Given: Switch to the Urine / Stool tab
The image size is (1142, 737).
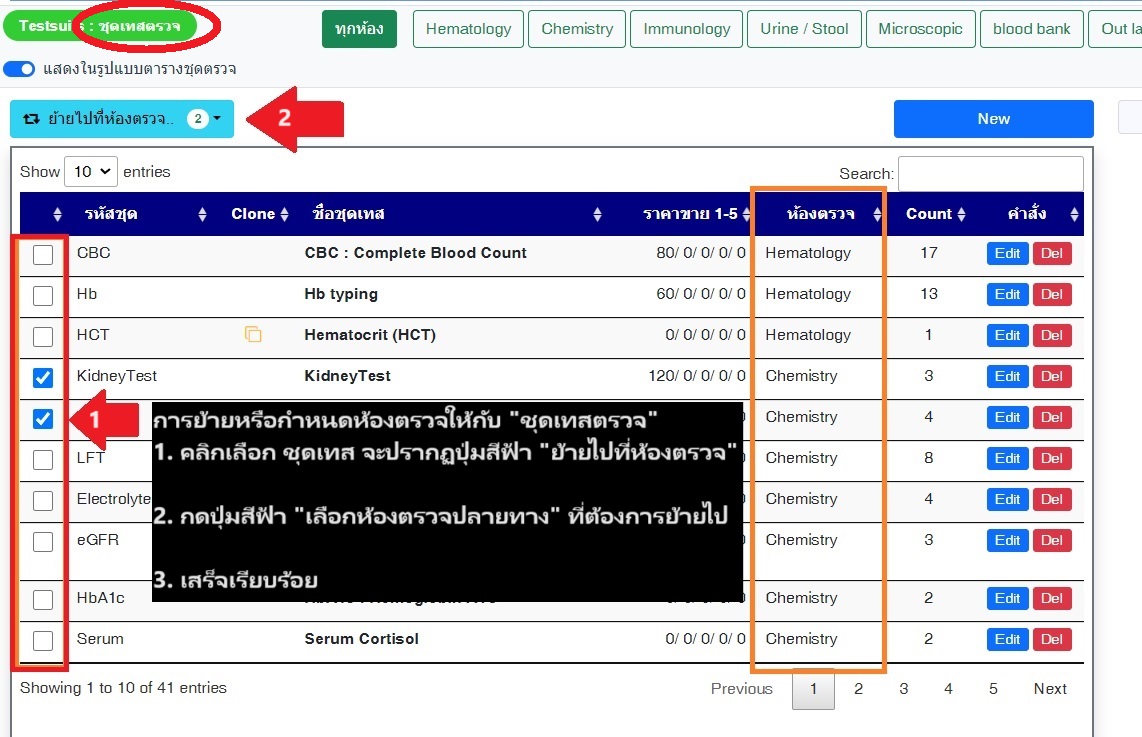Looking at the screenshot, I should (804, 29).
